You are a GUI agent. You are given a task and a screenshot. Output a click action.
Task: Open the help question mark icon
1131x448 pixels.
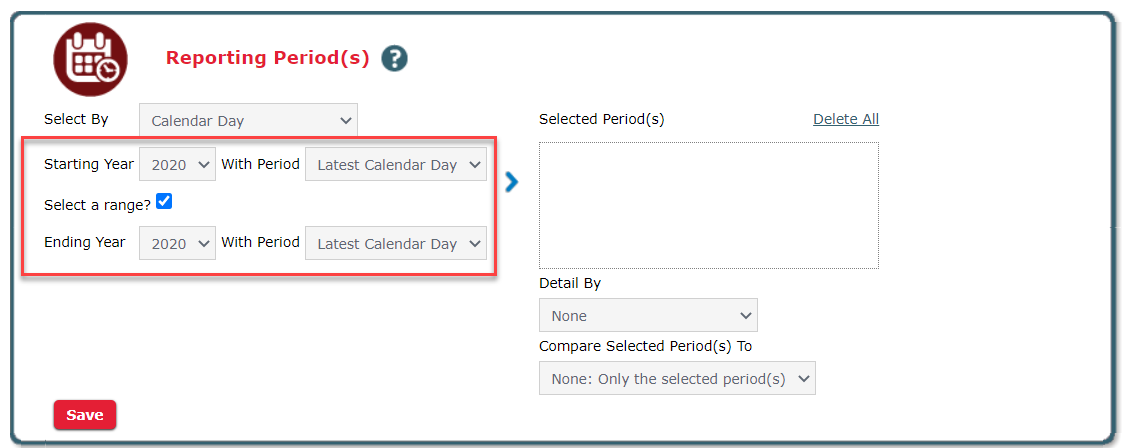click(x=394, y=59)
